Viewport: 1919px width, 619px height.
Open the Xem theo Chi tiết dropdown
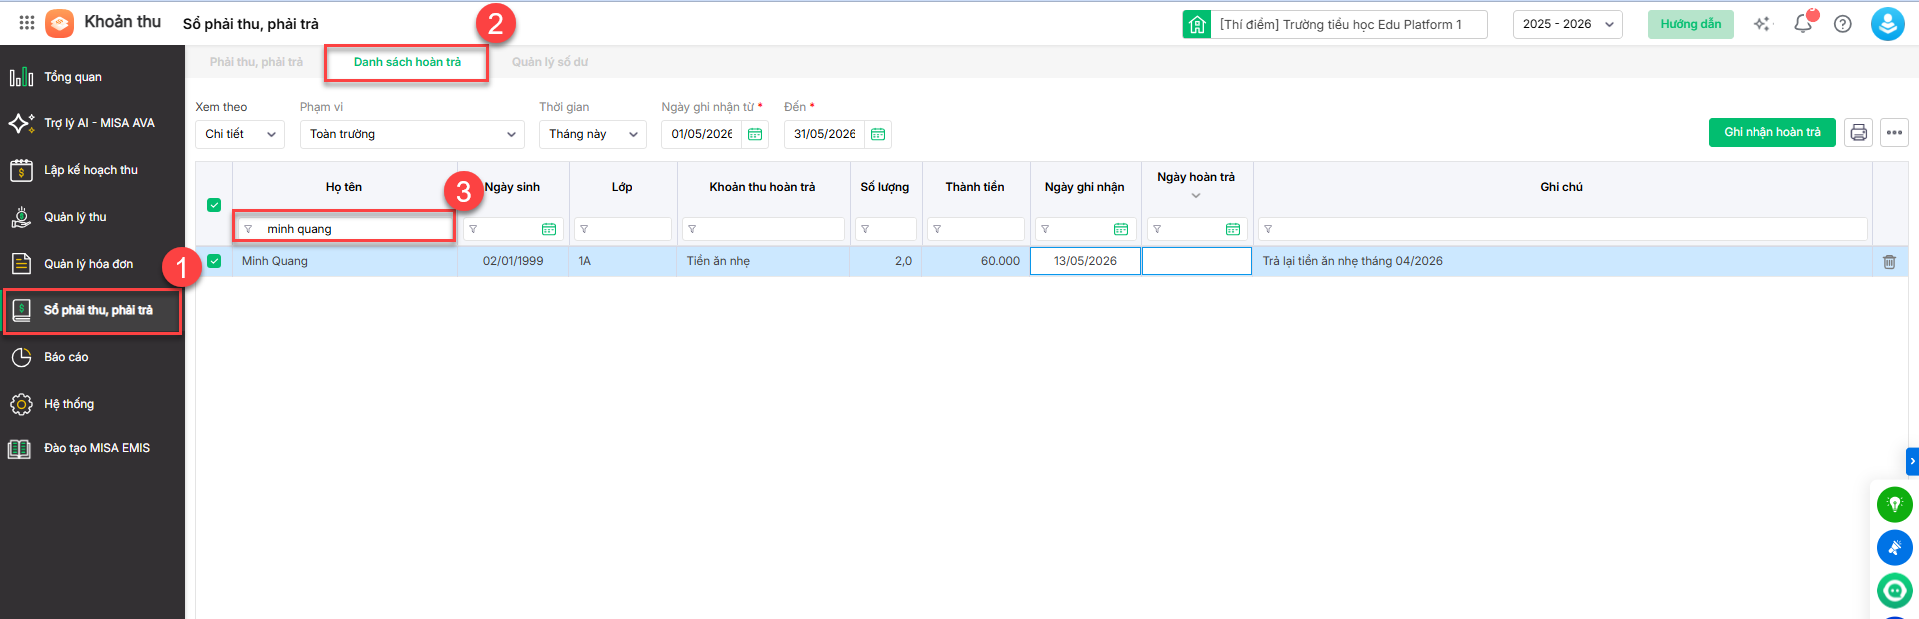[240, 134]
